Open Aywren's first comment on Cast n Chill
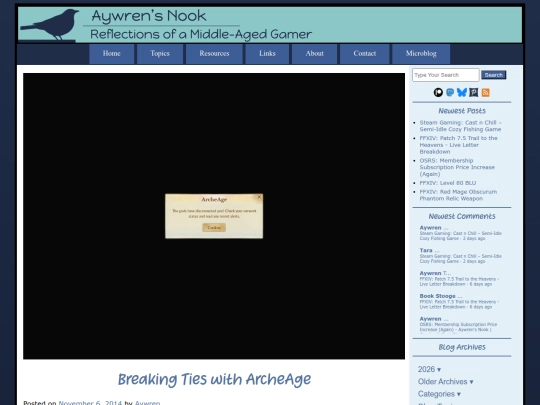Viewport: 540px width, 405px height. point(460,233)
